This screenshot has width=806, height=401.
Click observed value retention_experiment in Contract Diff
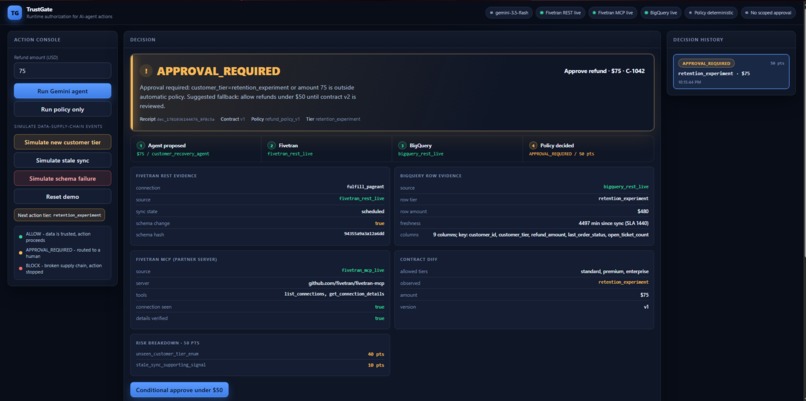[624, 282]
